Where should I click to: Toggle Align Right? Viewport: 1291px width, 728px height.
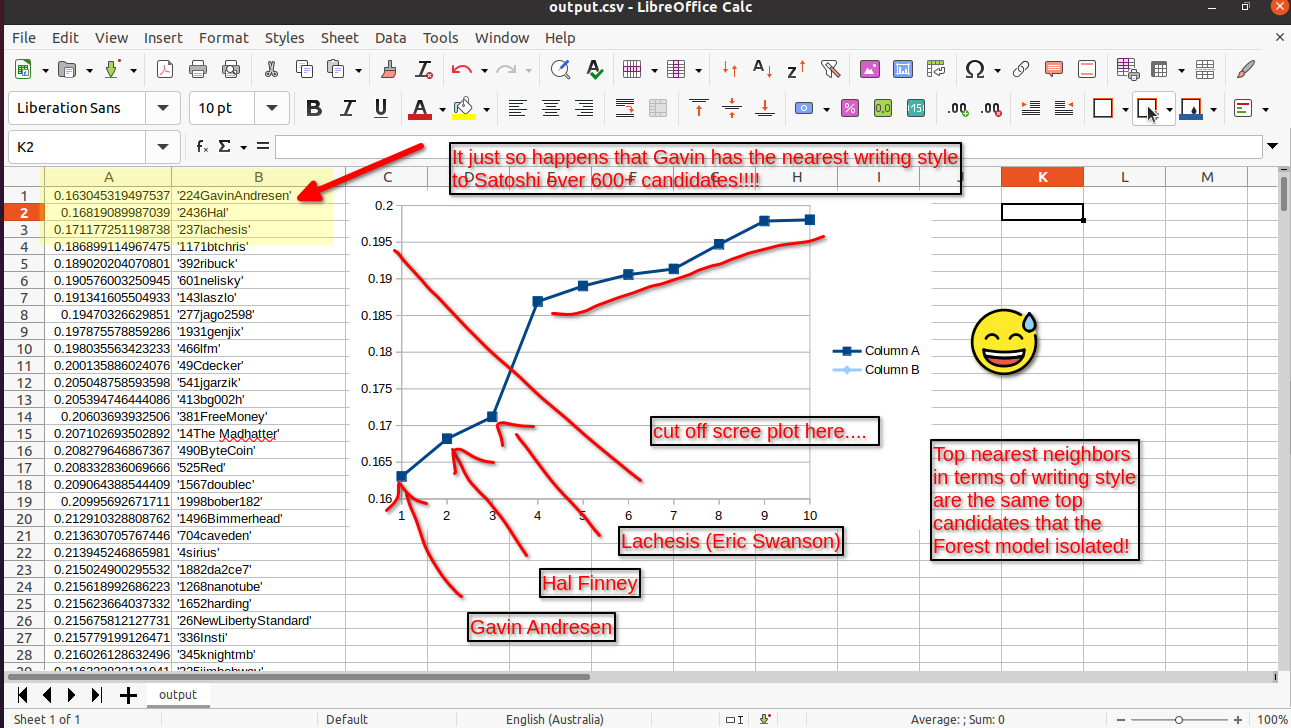[584, 108]
